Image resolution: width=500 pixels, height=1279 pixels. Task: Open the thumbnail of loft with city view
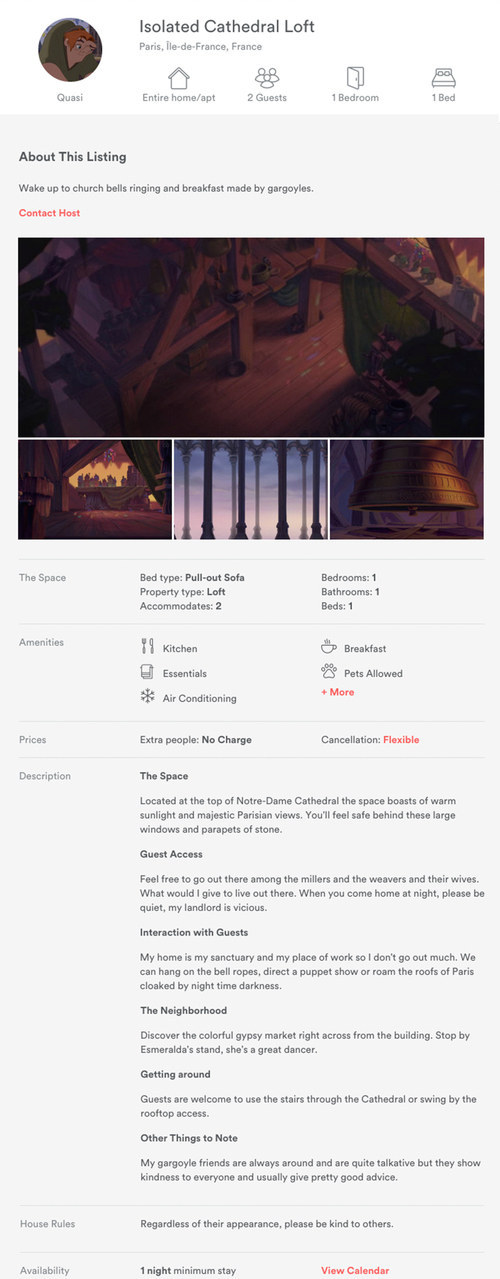click(x=95, y=490)
